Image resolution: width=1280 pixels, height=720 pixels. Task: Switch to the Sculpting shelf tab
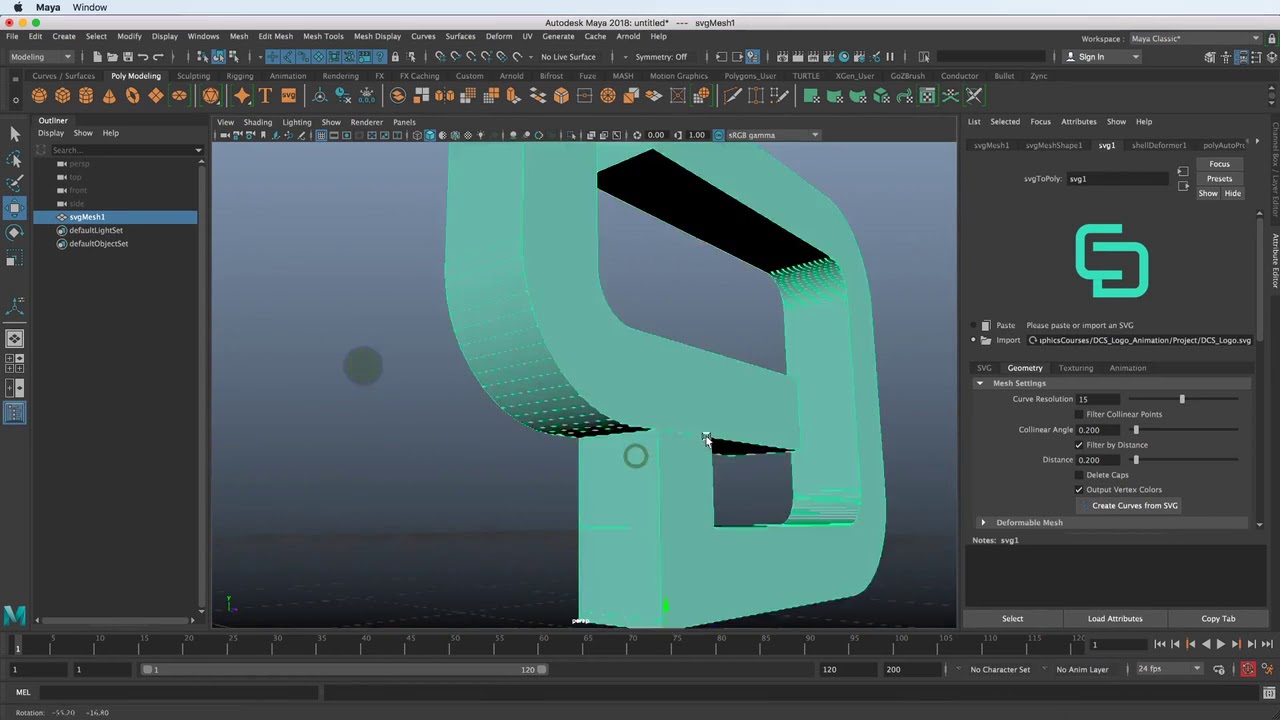(193, 76)
